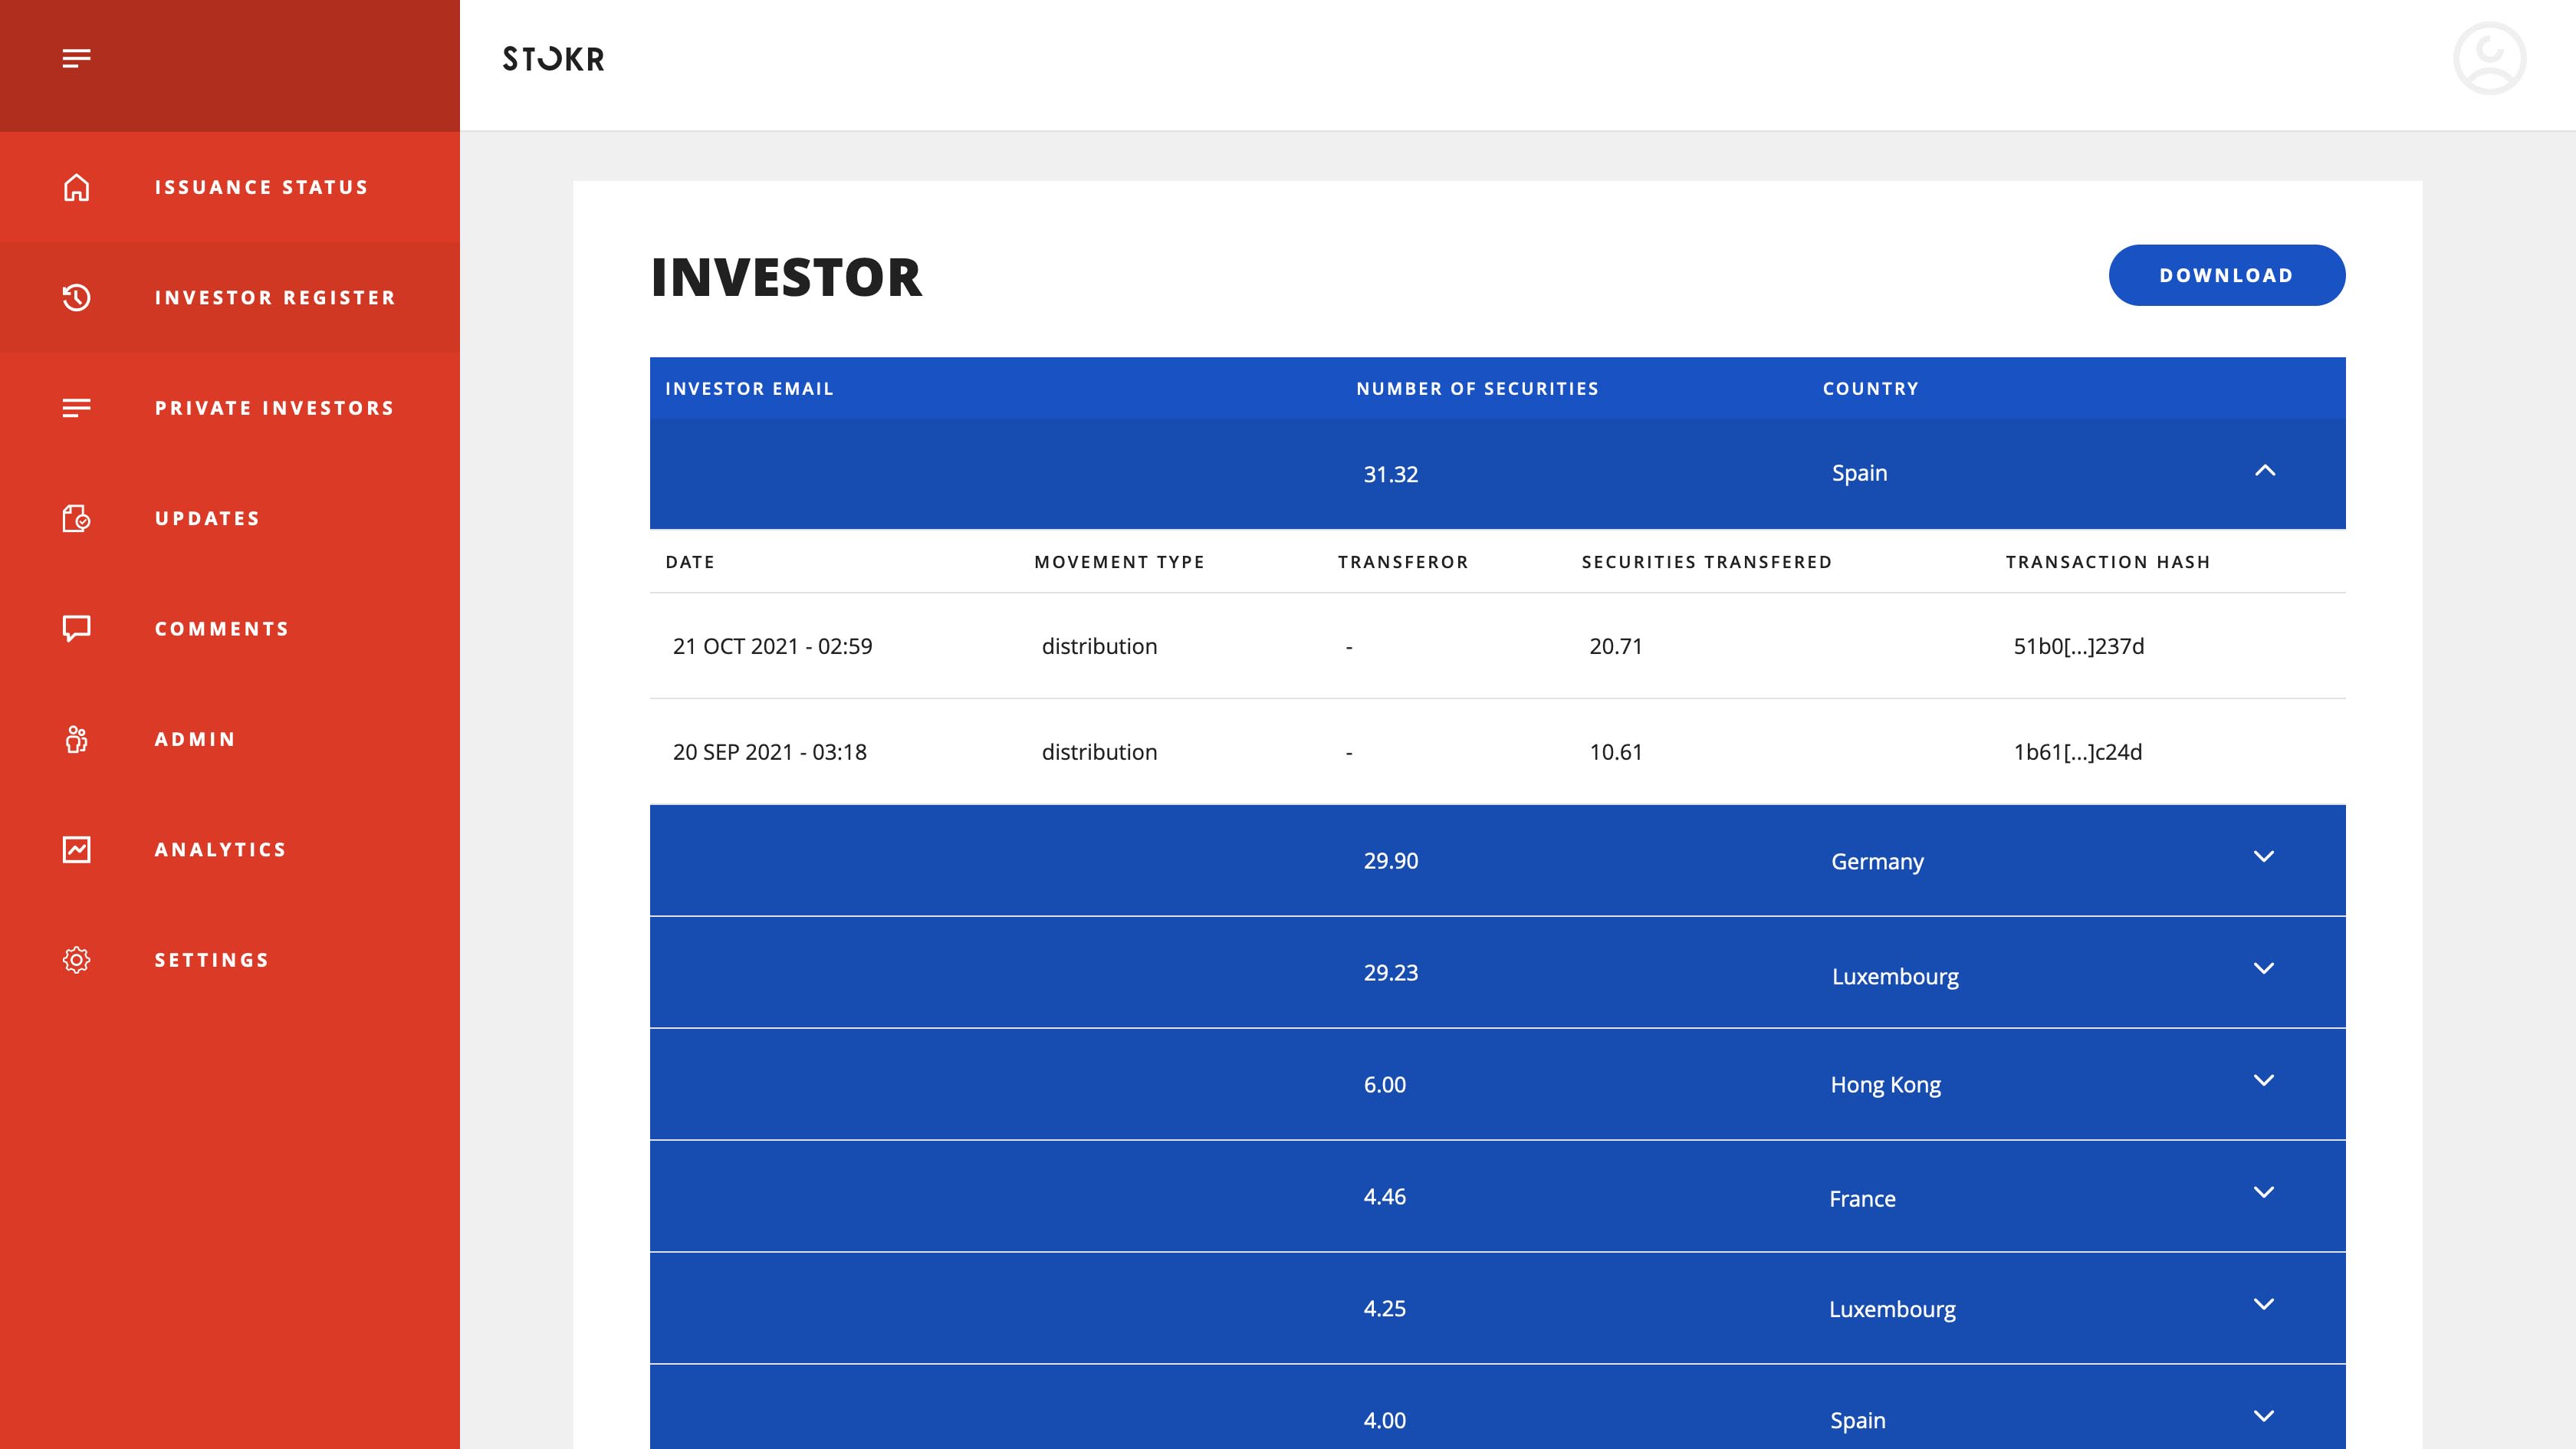Click the STOKR logo
The image size is (2576, 1449).
[553, 59]
